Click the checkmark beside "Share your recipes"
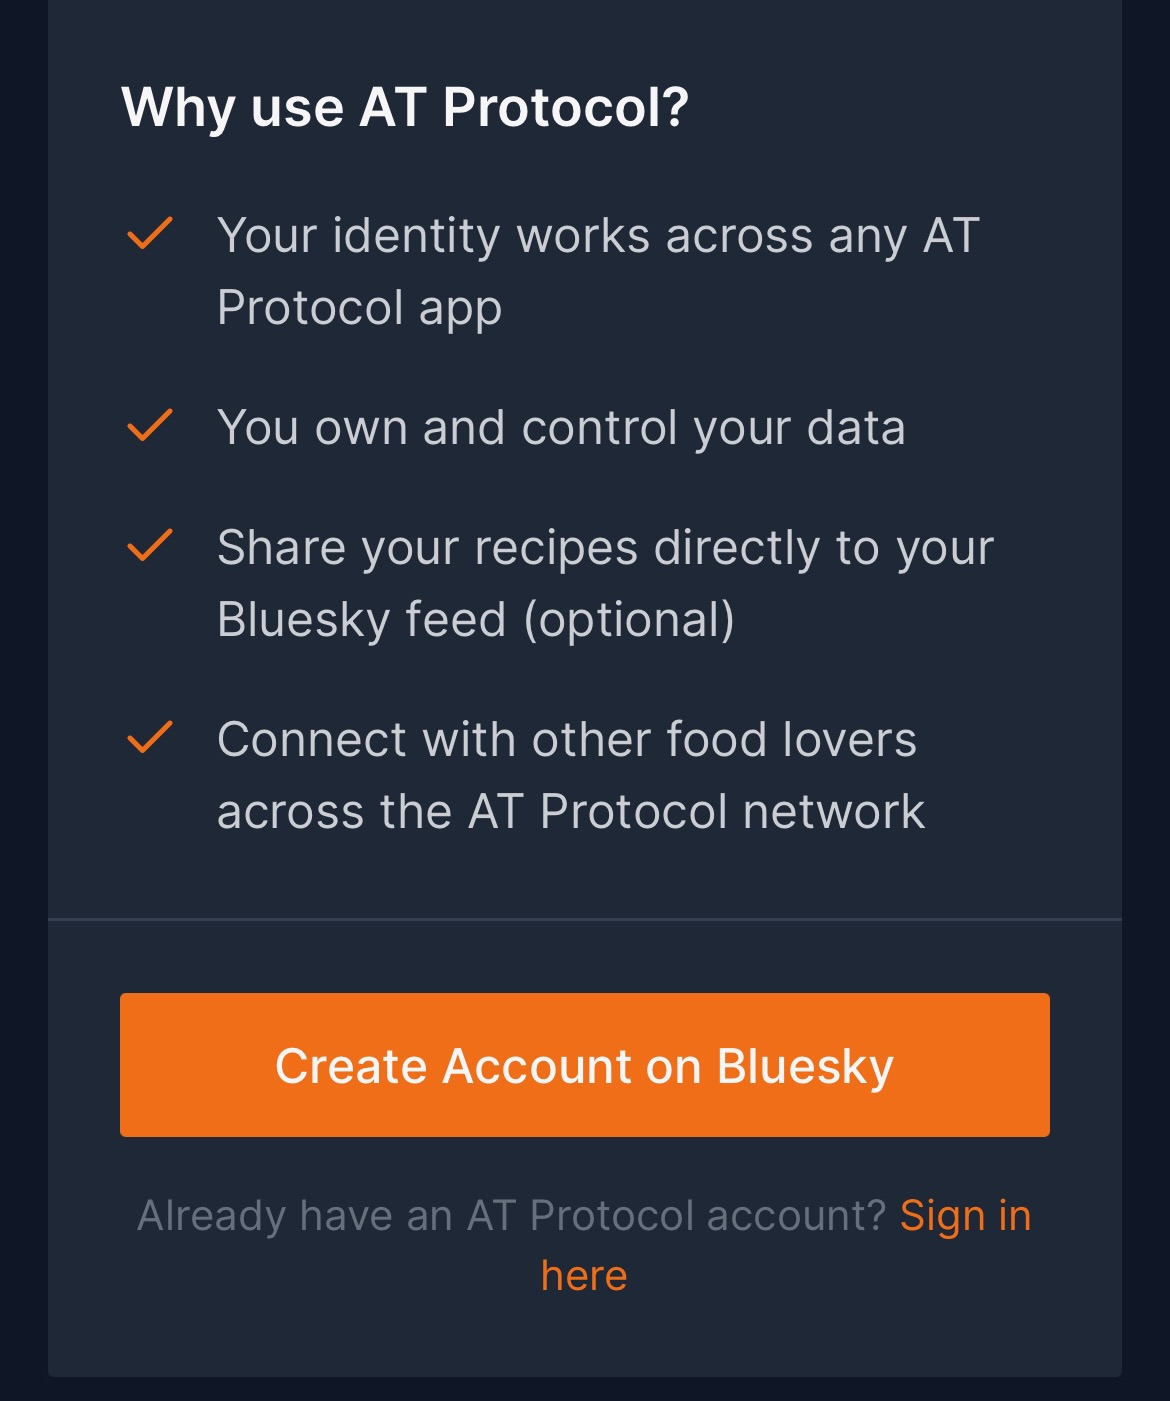This screenshot has width=1170, height=1401. [150, 547]
